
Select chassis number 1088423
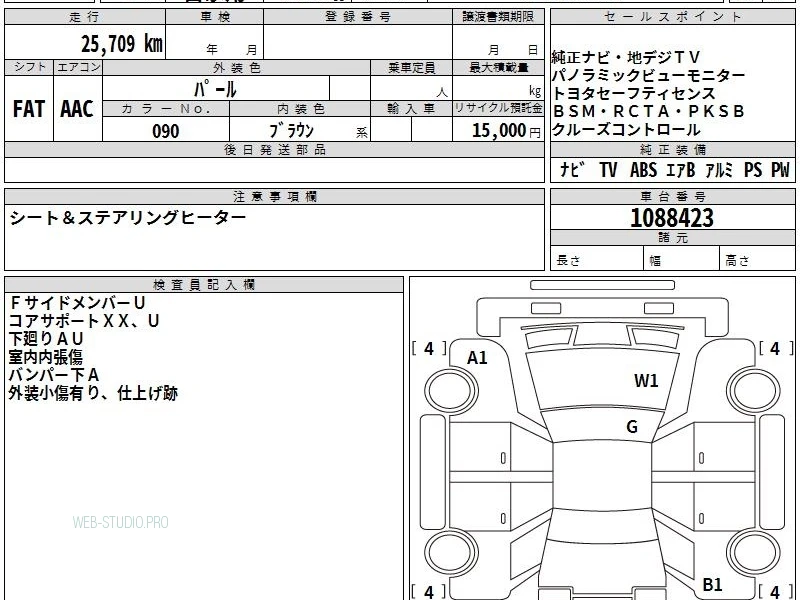tap(672, 218)
